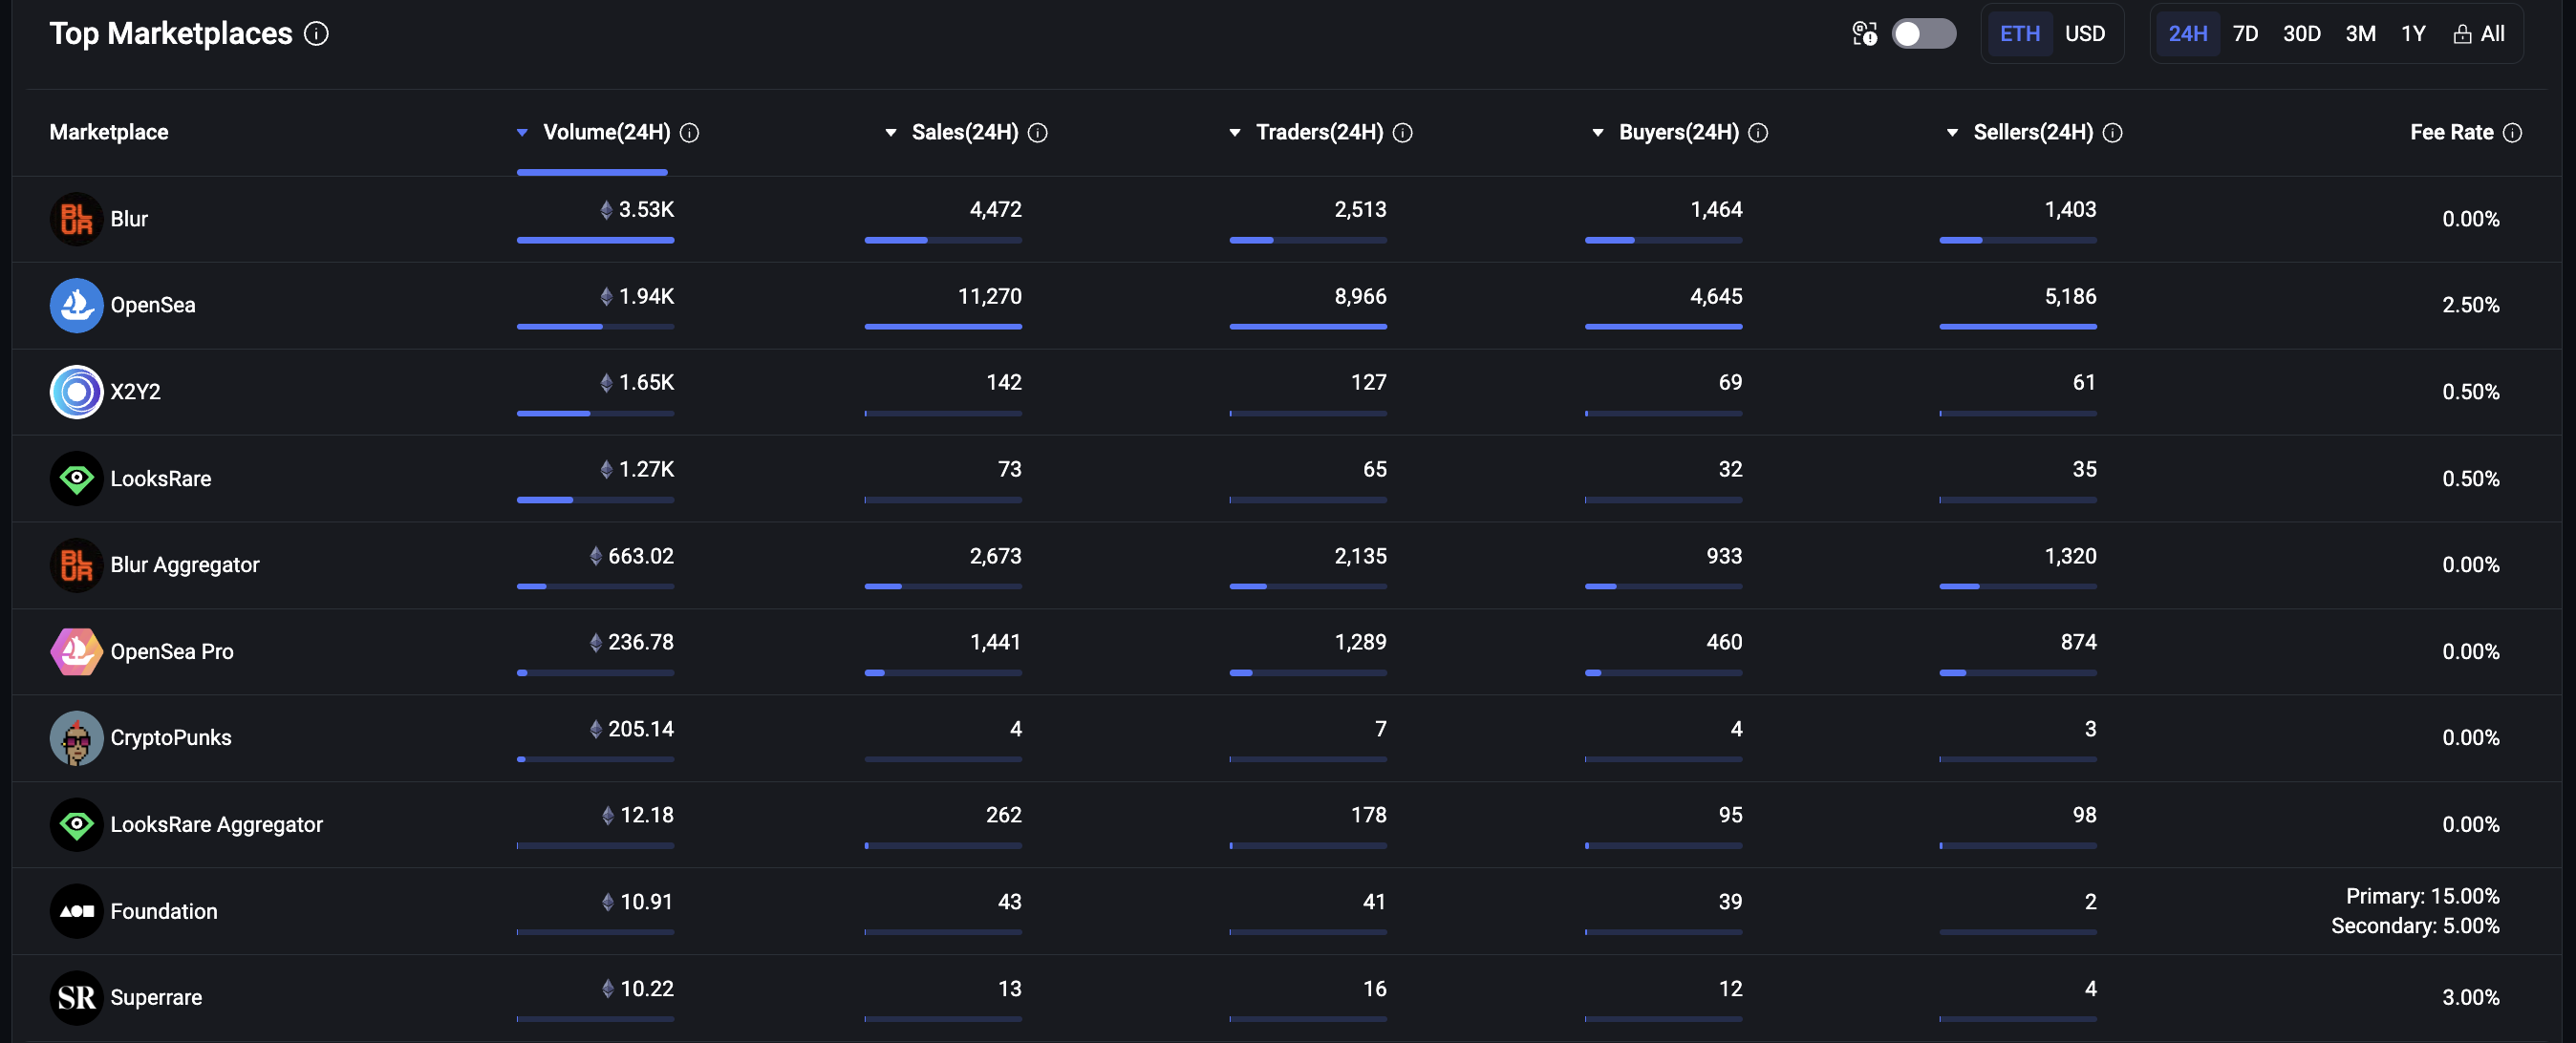Screen dimensions: 2576x1043
Task: Click OpenSea's sellers progress bar
Action: coord(2018,326)
